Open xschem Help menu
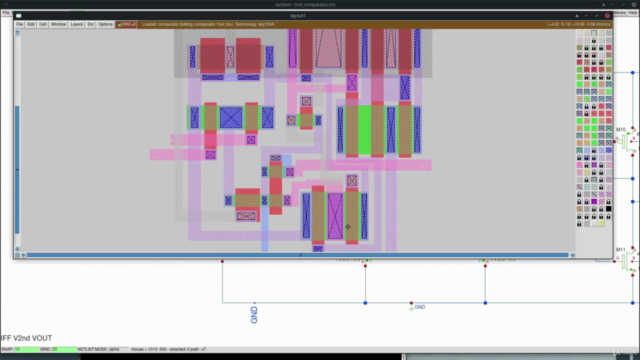 click(633, 13)
